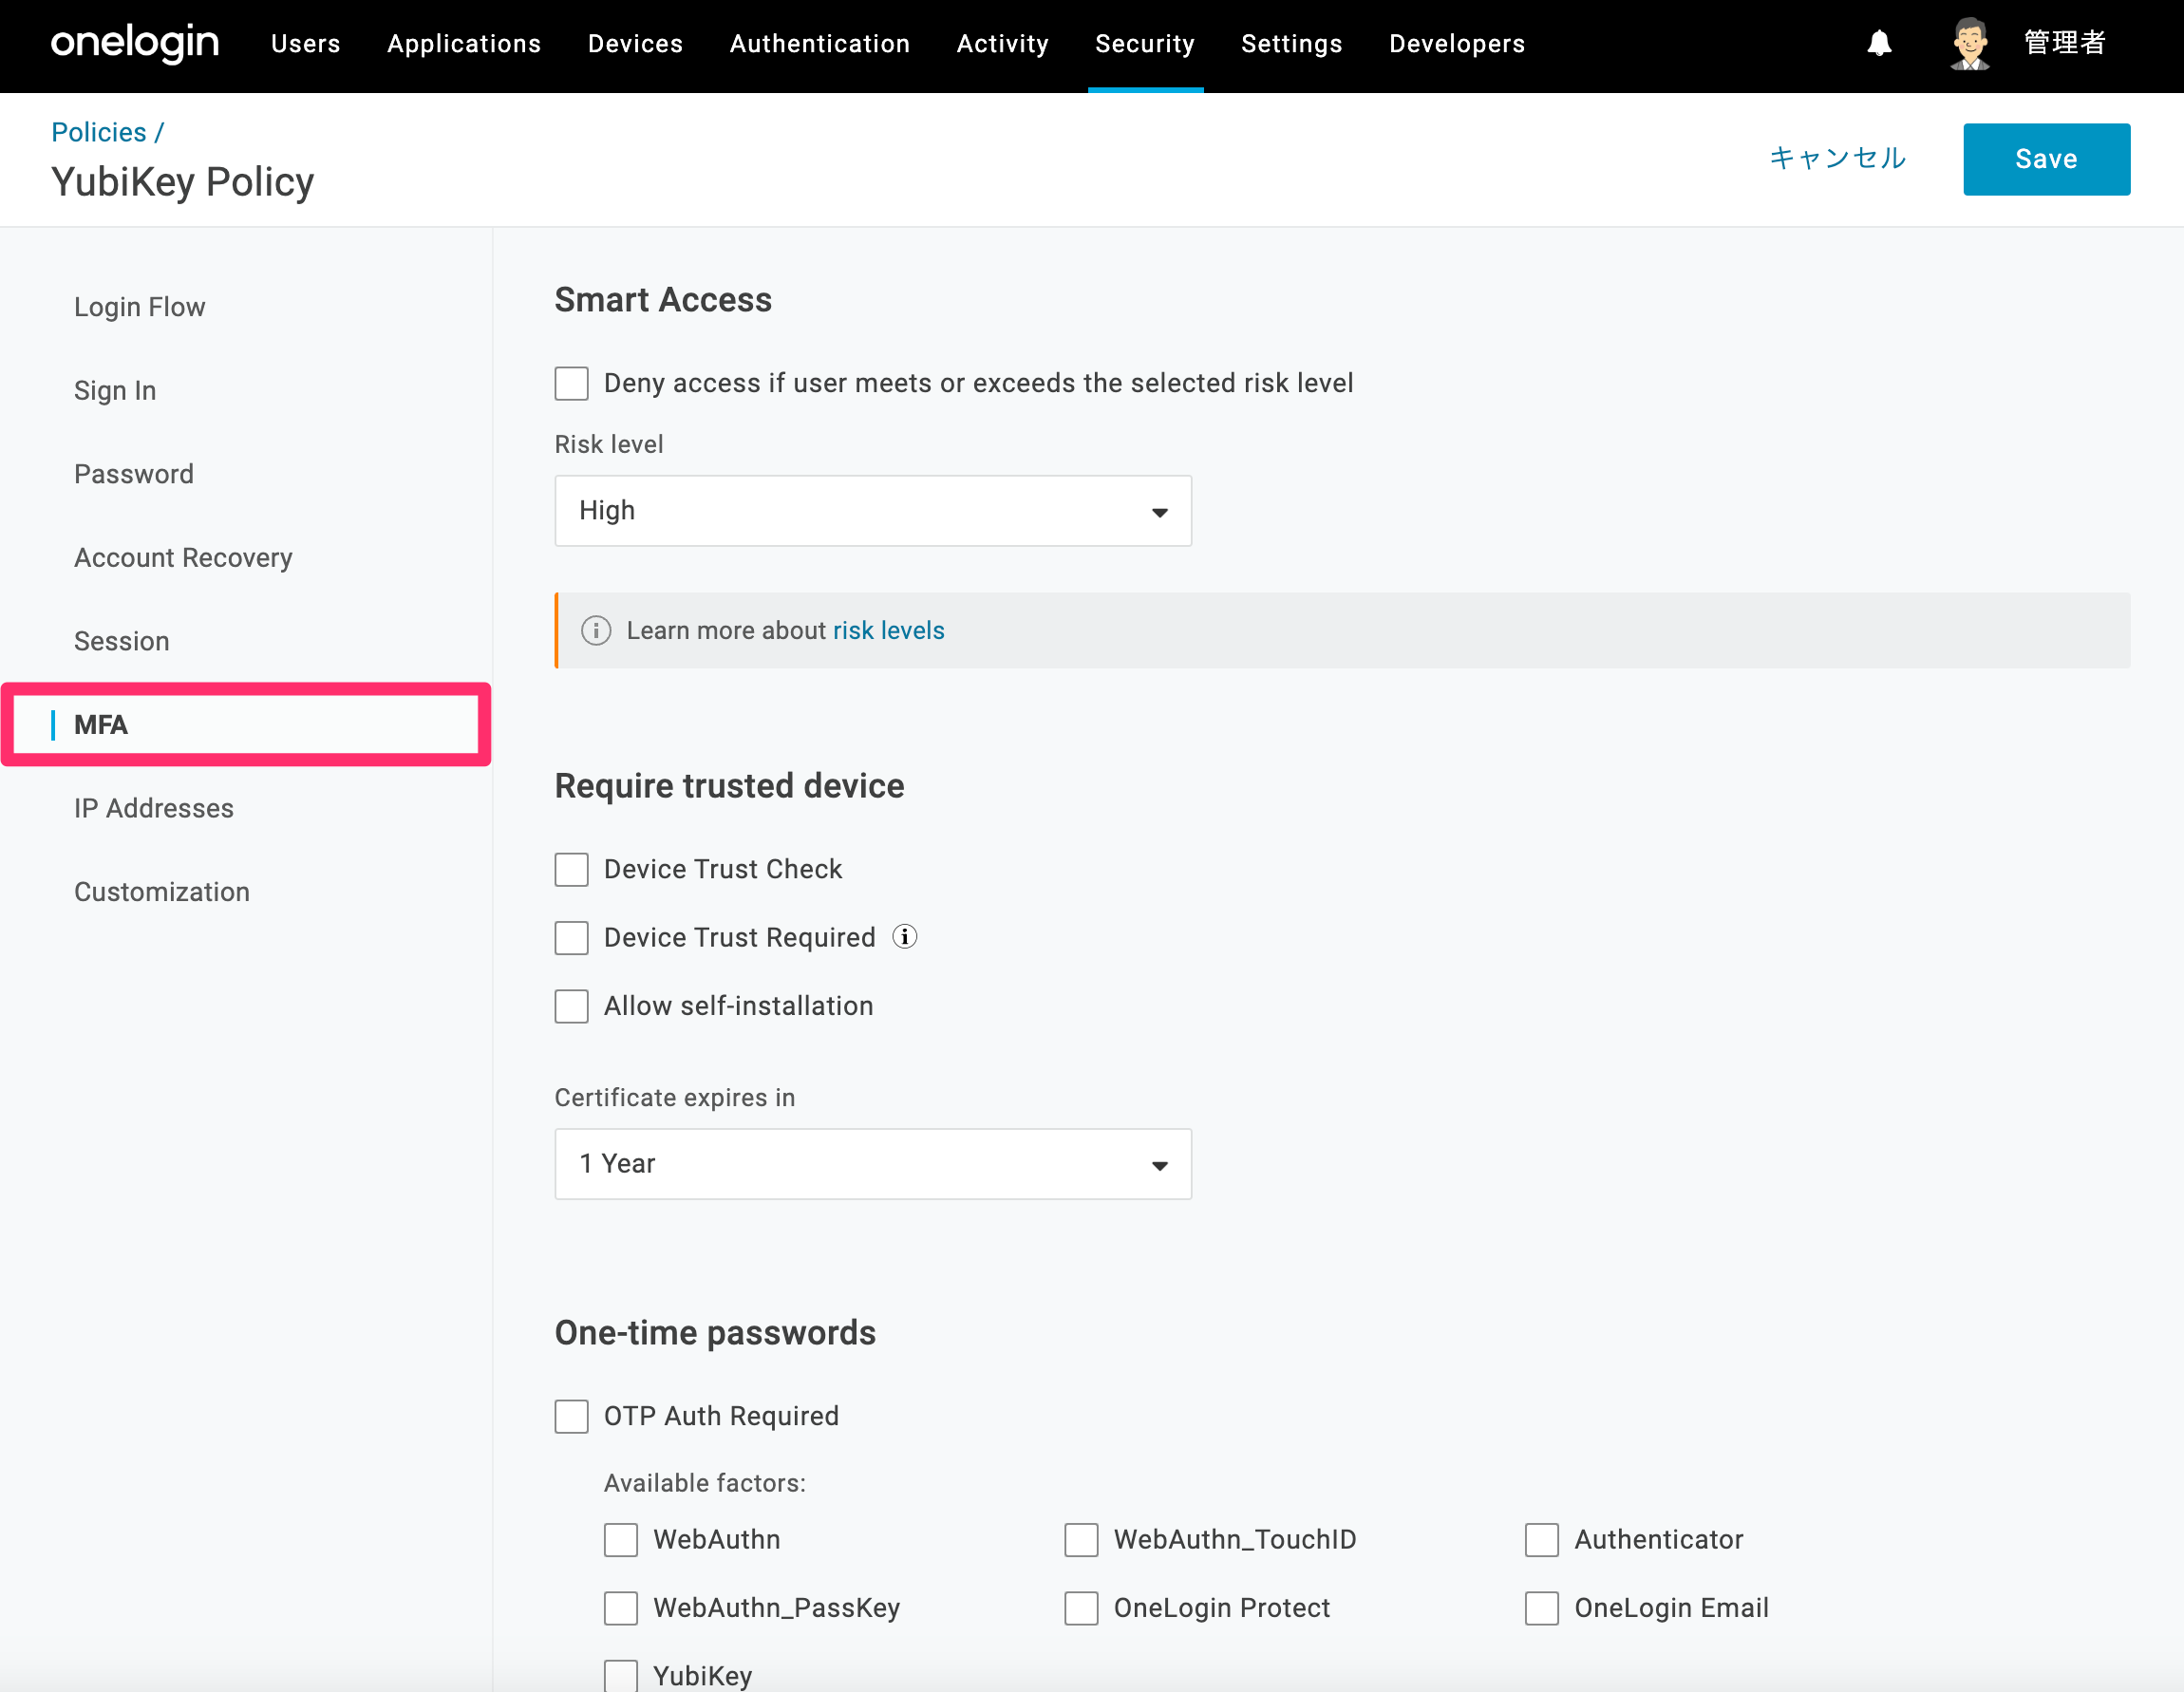Click the admin user avatar
Viewport: 2184px width, 1692px height.
pos(1970,43)
